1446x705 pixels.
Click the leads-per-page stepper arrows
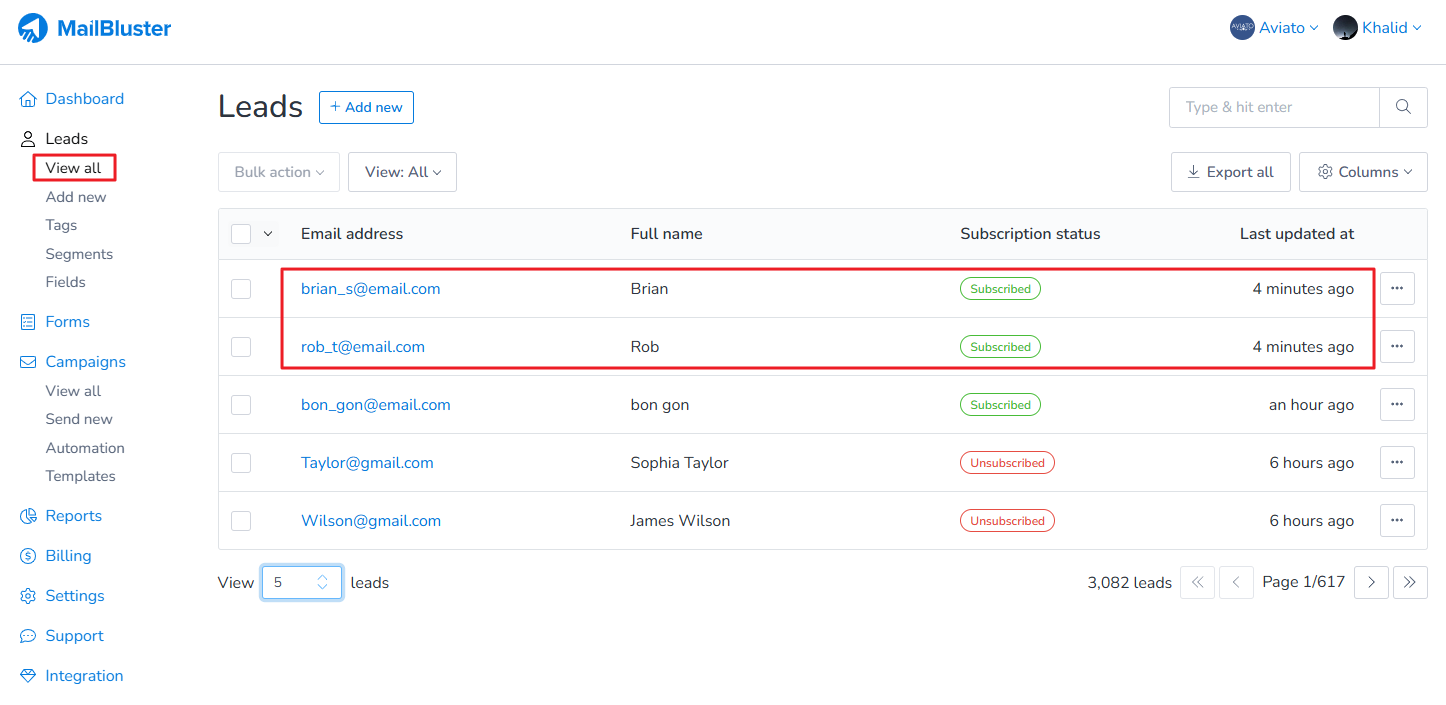coord(323,582)
